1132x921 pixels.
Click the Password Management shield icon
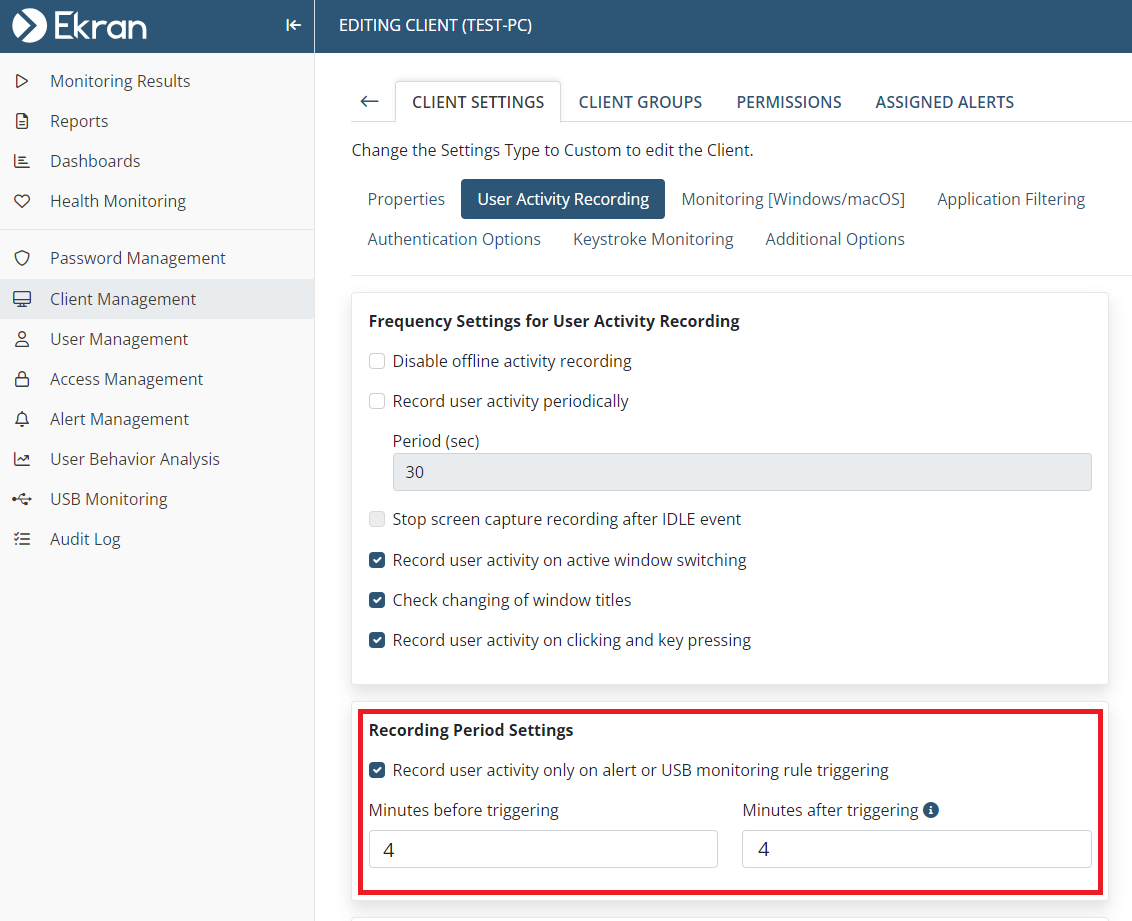[x=22, y=258]
